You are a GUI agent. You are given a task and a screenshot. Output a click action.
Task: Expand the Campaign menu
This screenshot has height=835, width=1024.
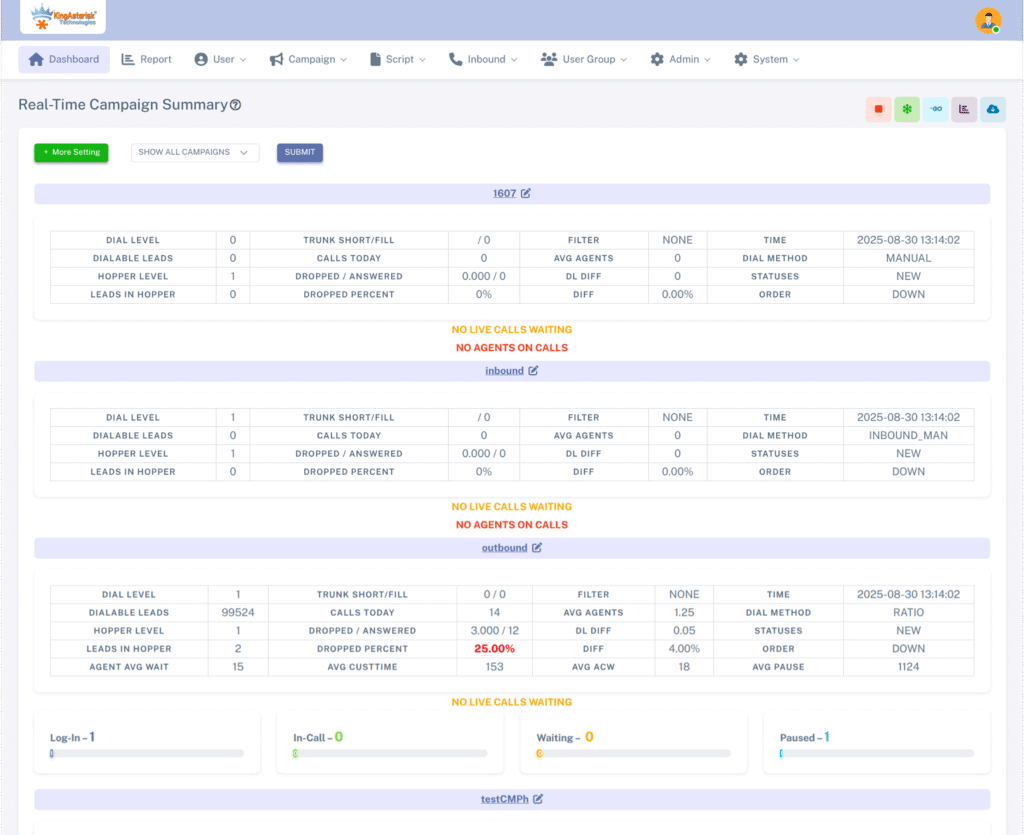[x=308, y=59]
